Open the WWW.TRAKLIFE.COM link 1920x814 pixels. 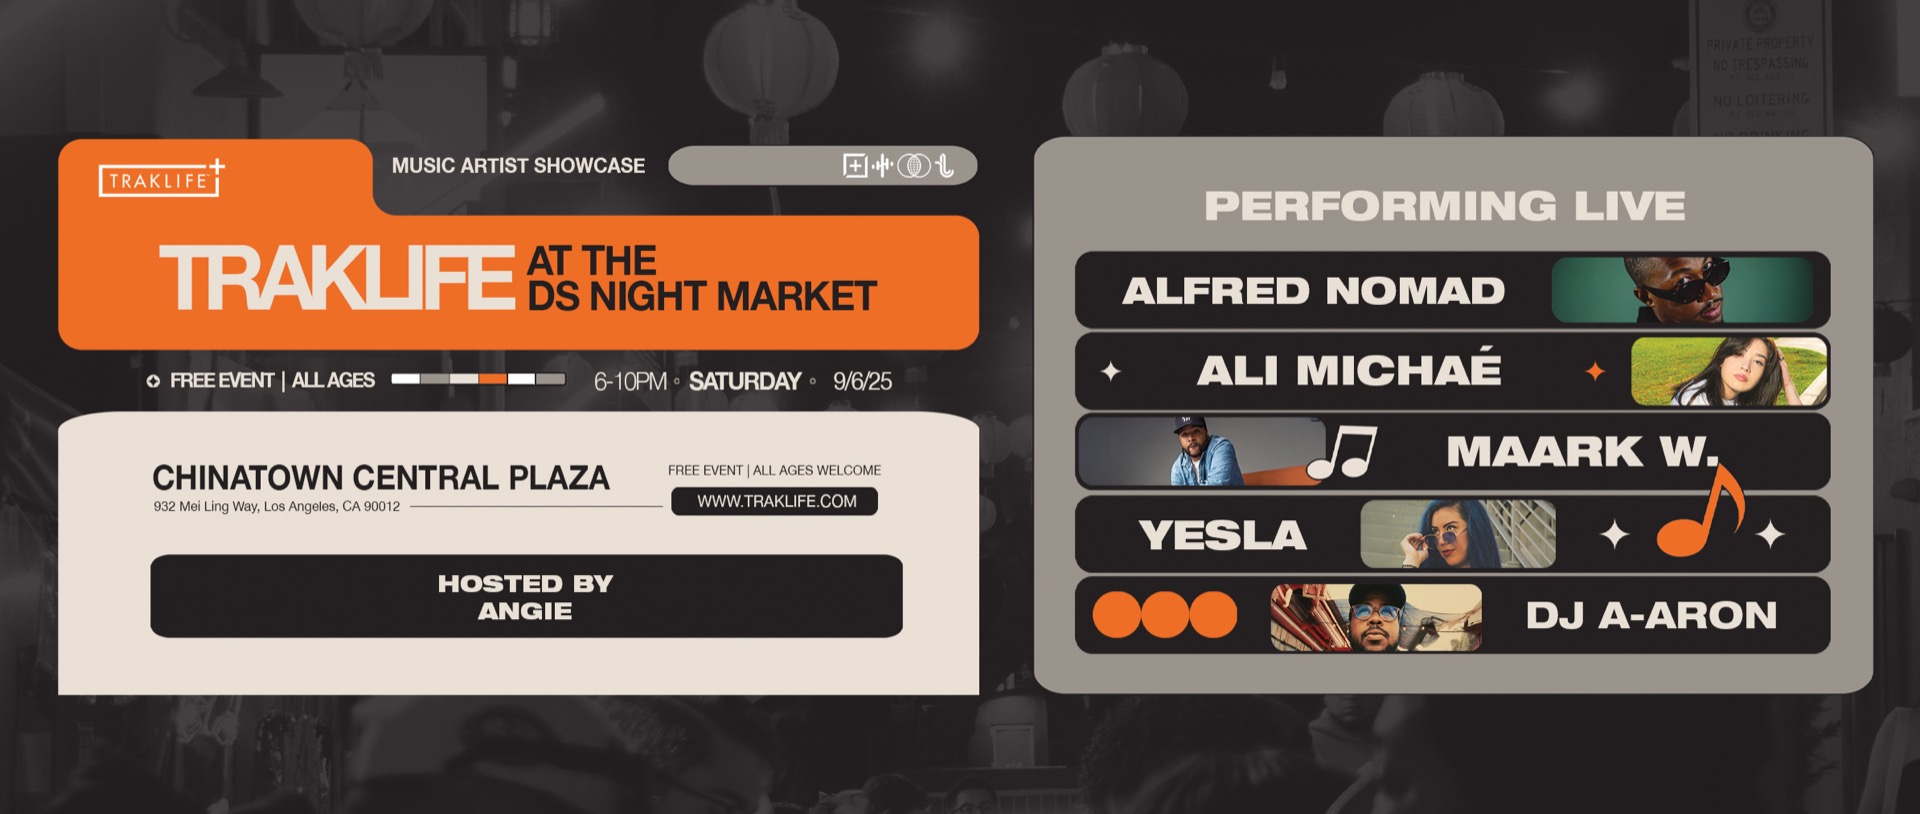tap(775, 501)
